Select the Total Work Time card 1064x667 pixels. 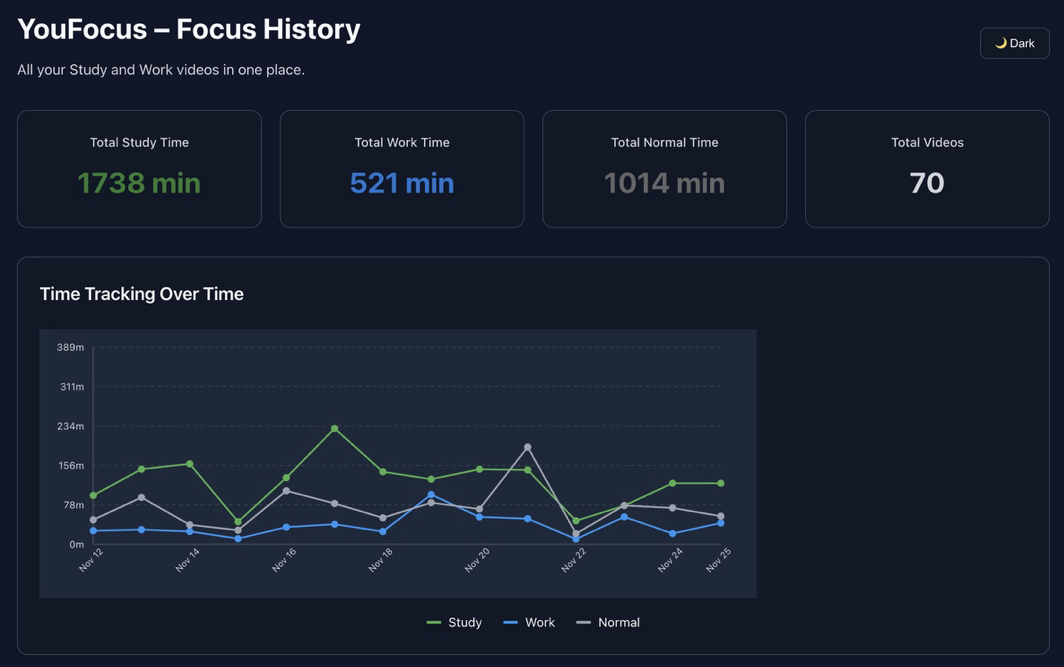(401, 168)
